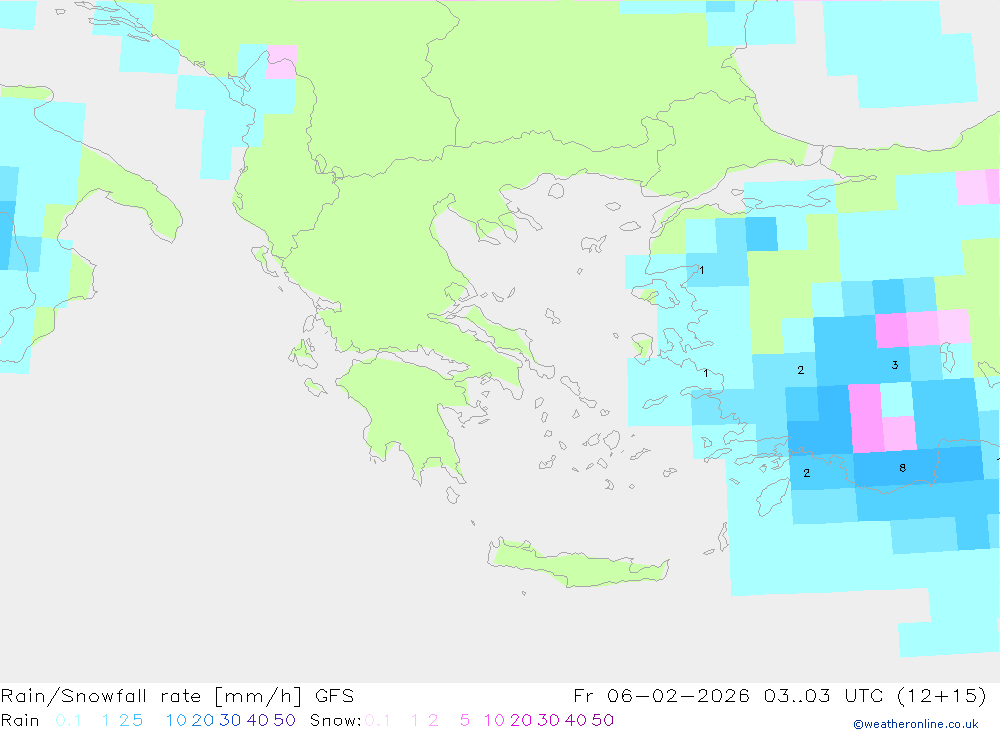The height and width of the screenshot is (733, 1000).
Task: Select the 2 value in the Rain legend
Action: (x=124, y=720)
